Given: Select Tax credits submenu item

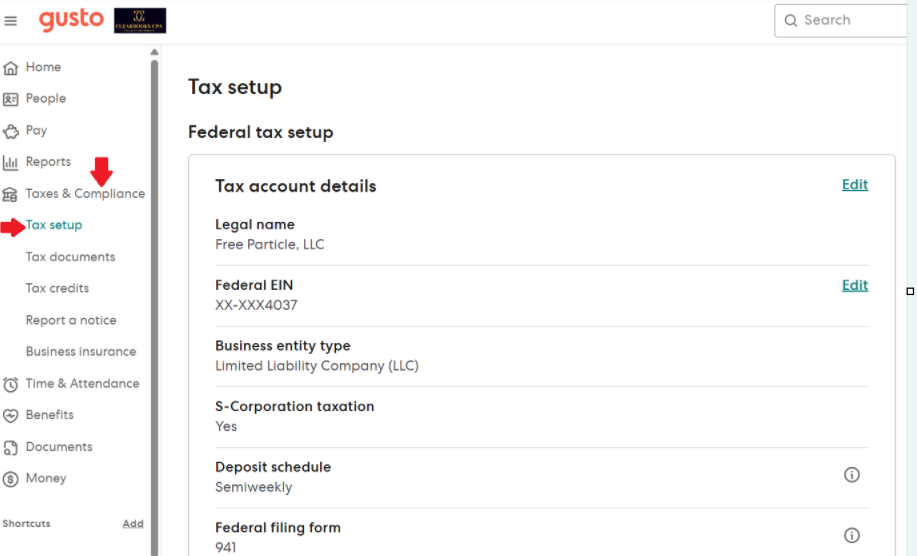Looking at the screenshot, I should pyautogui.click(x=57, y=288).
